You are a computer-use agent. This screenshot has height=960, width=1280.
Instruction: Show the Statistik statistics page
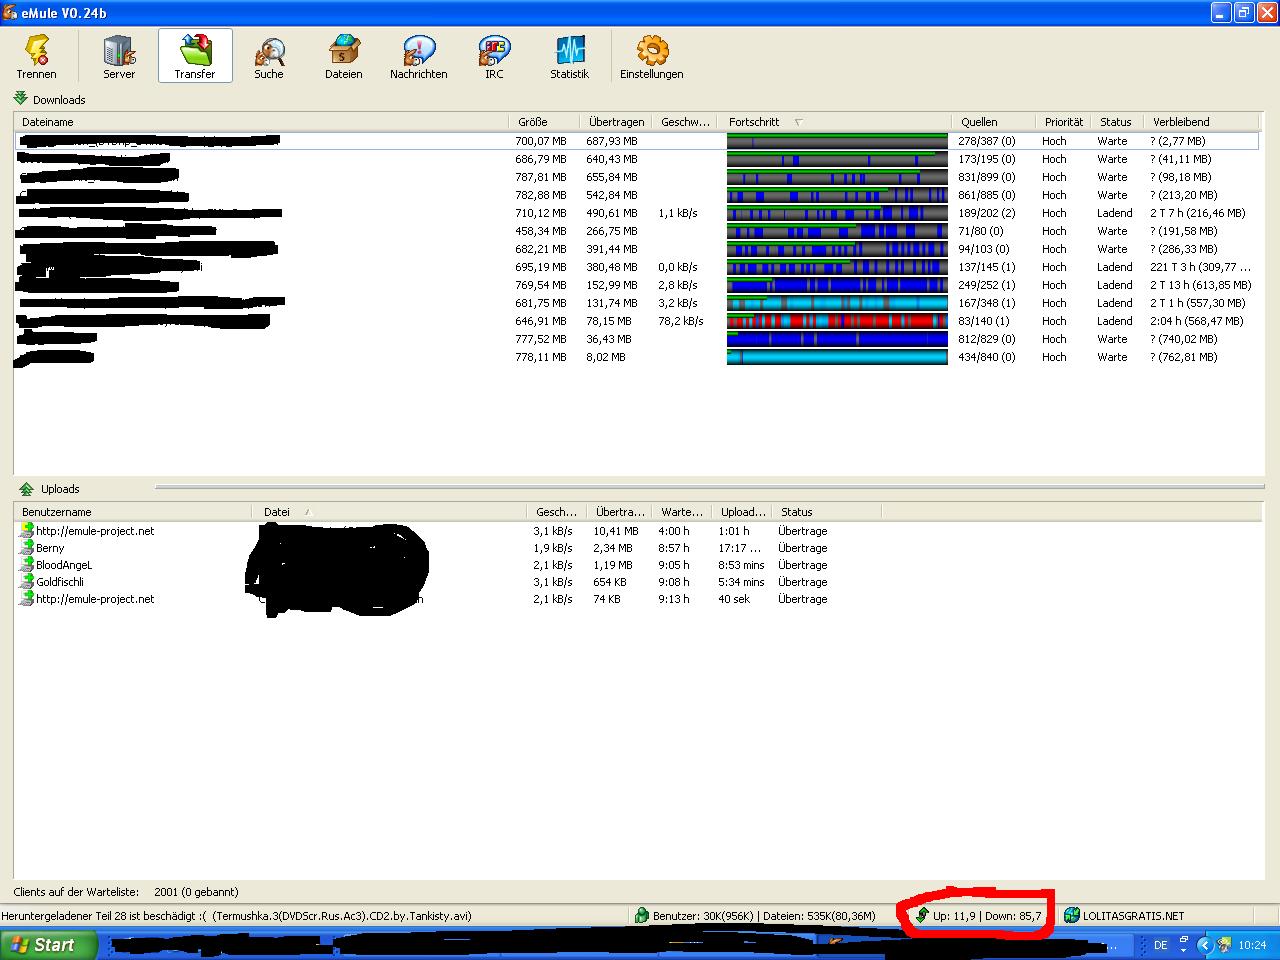[x=569, y=56]
